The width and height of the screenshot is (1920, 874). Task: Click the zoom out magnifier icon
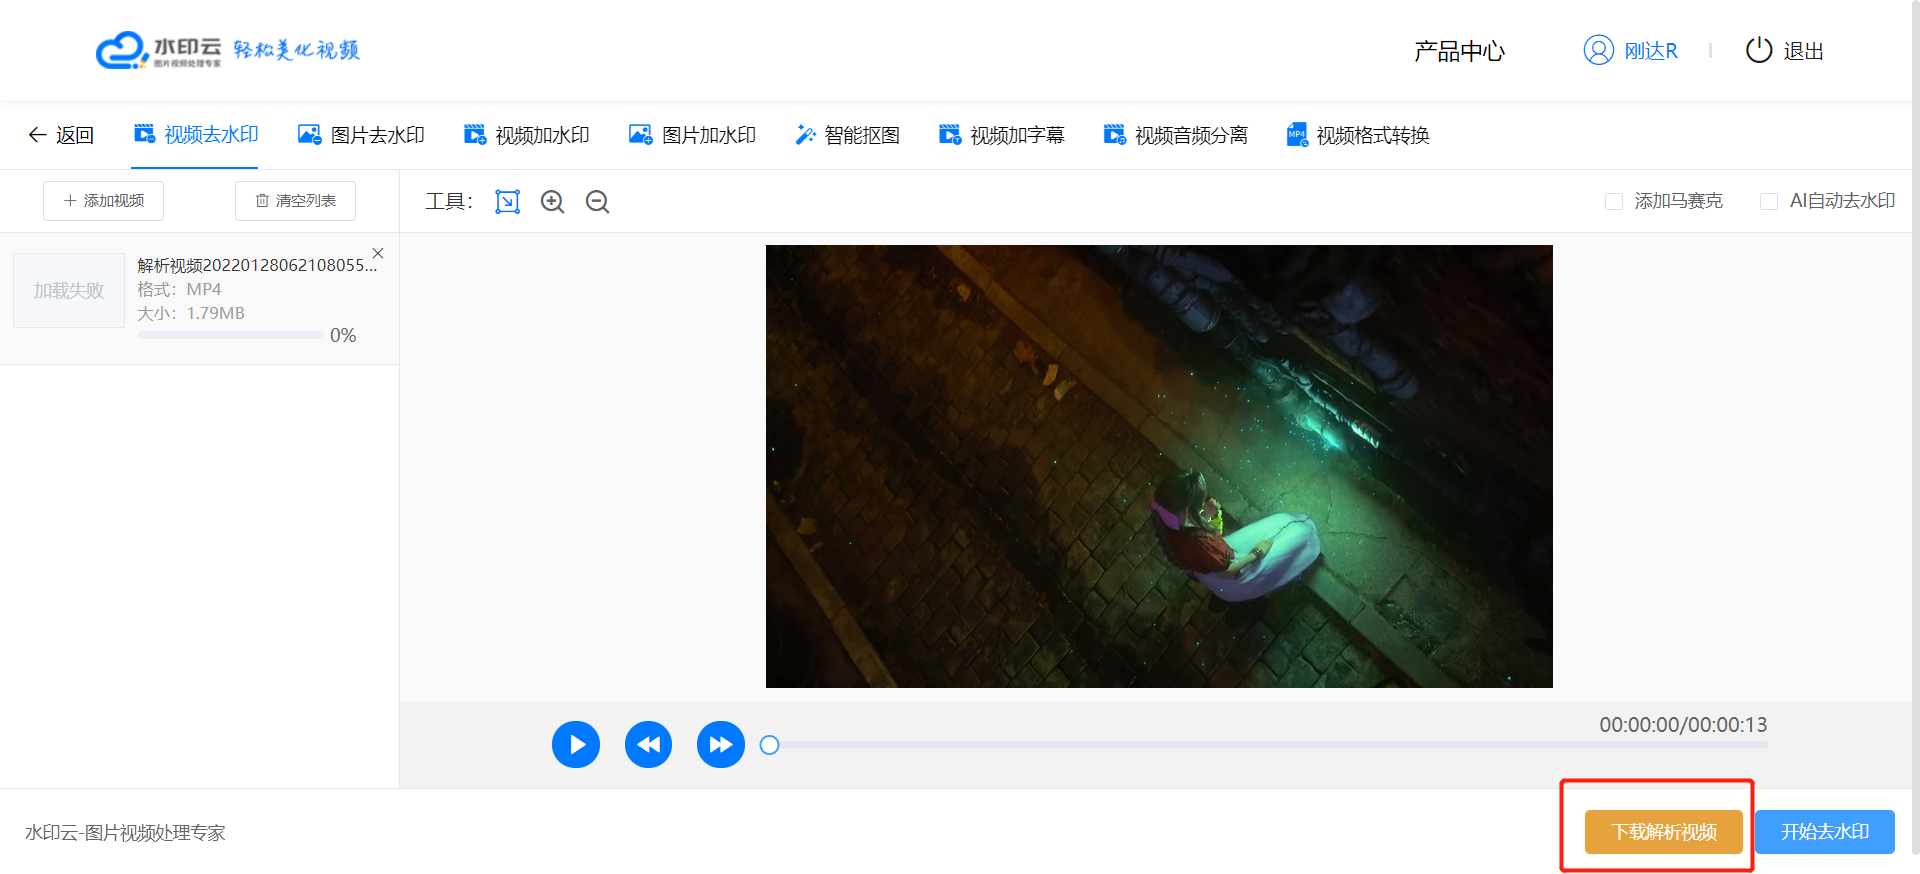(597, 202)
